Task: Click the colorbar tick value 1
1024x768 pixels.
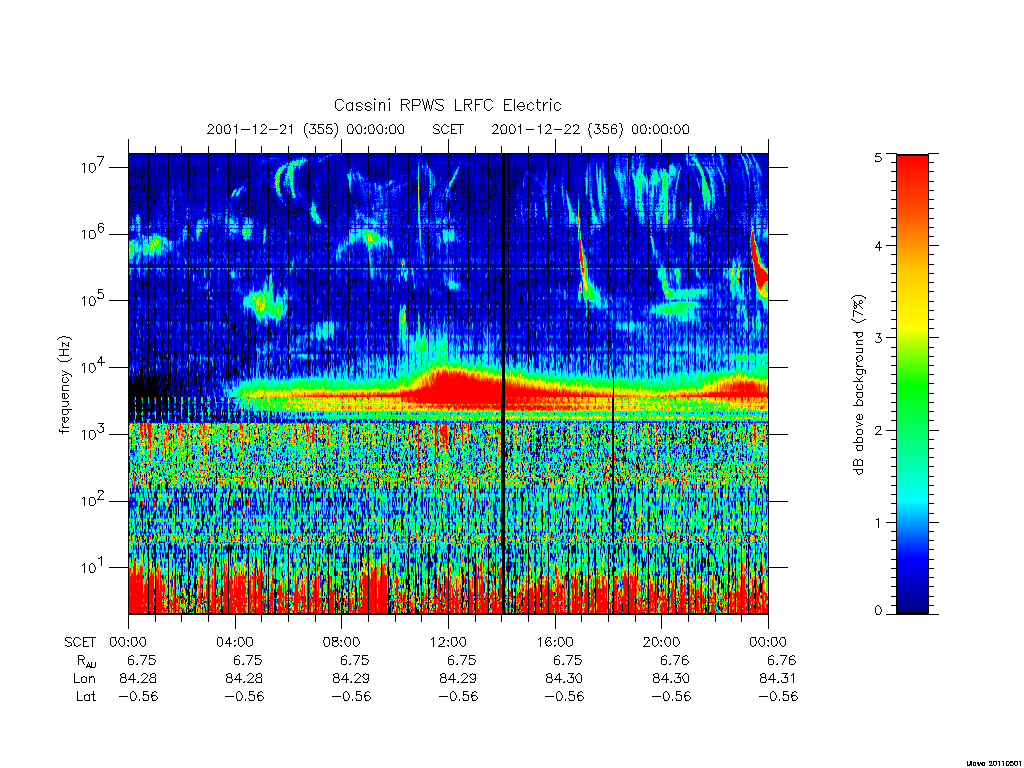Action: click(x=878, y=522)
